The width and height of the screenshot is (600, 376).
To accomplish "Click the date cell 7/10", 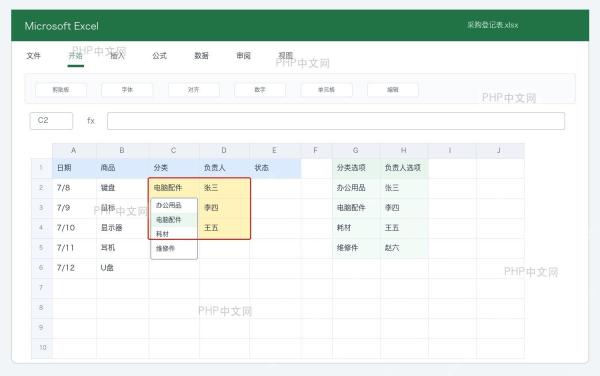I will [74, 228].
